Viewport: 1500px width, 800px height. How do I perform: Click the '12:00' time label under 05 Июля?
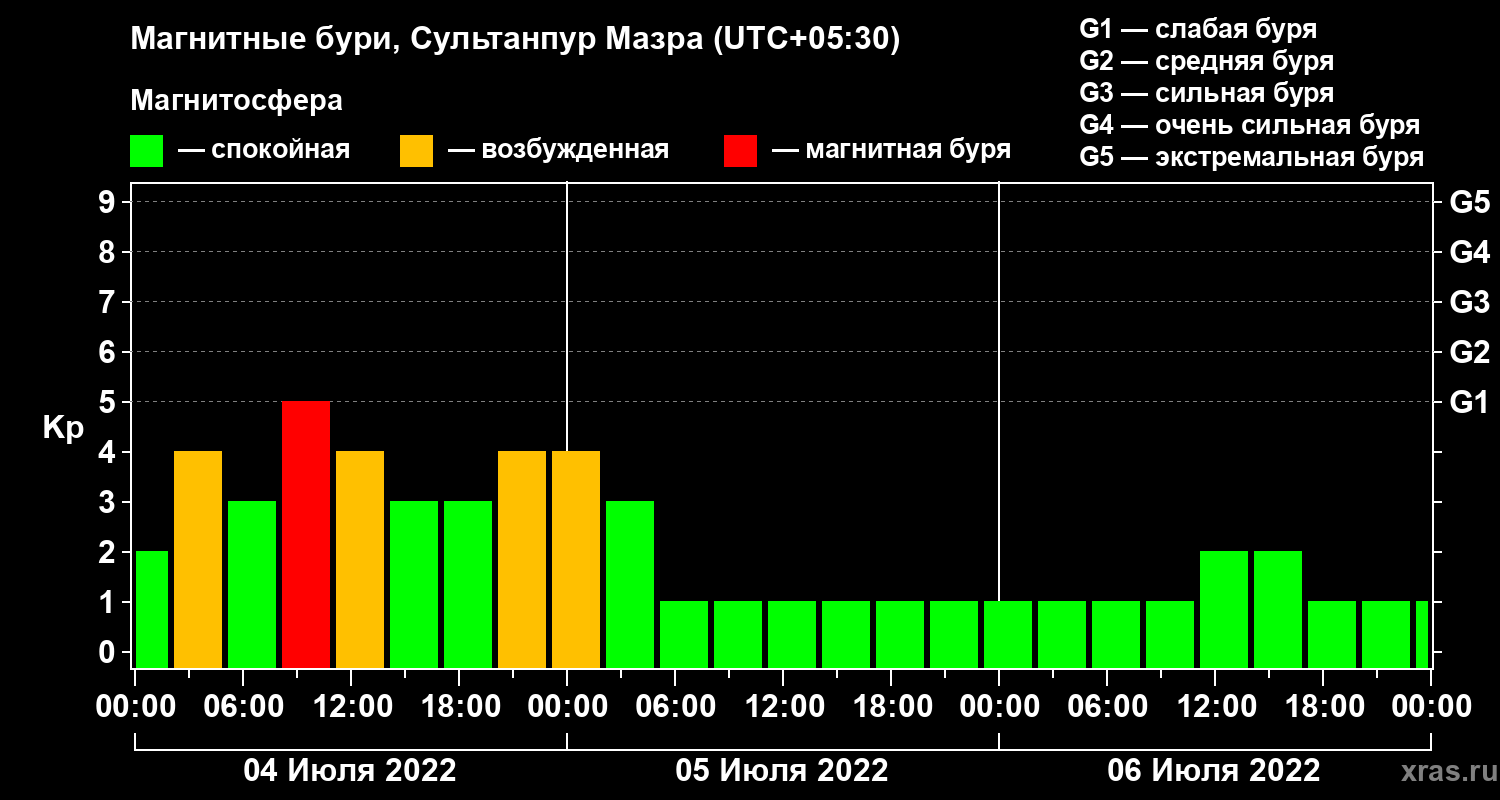[783, 707]
